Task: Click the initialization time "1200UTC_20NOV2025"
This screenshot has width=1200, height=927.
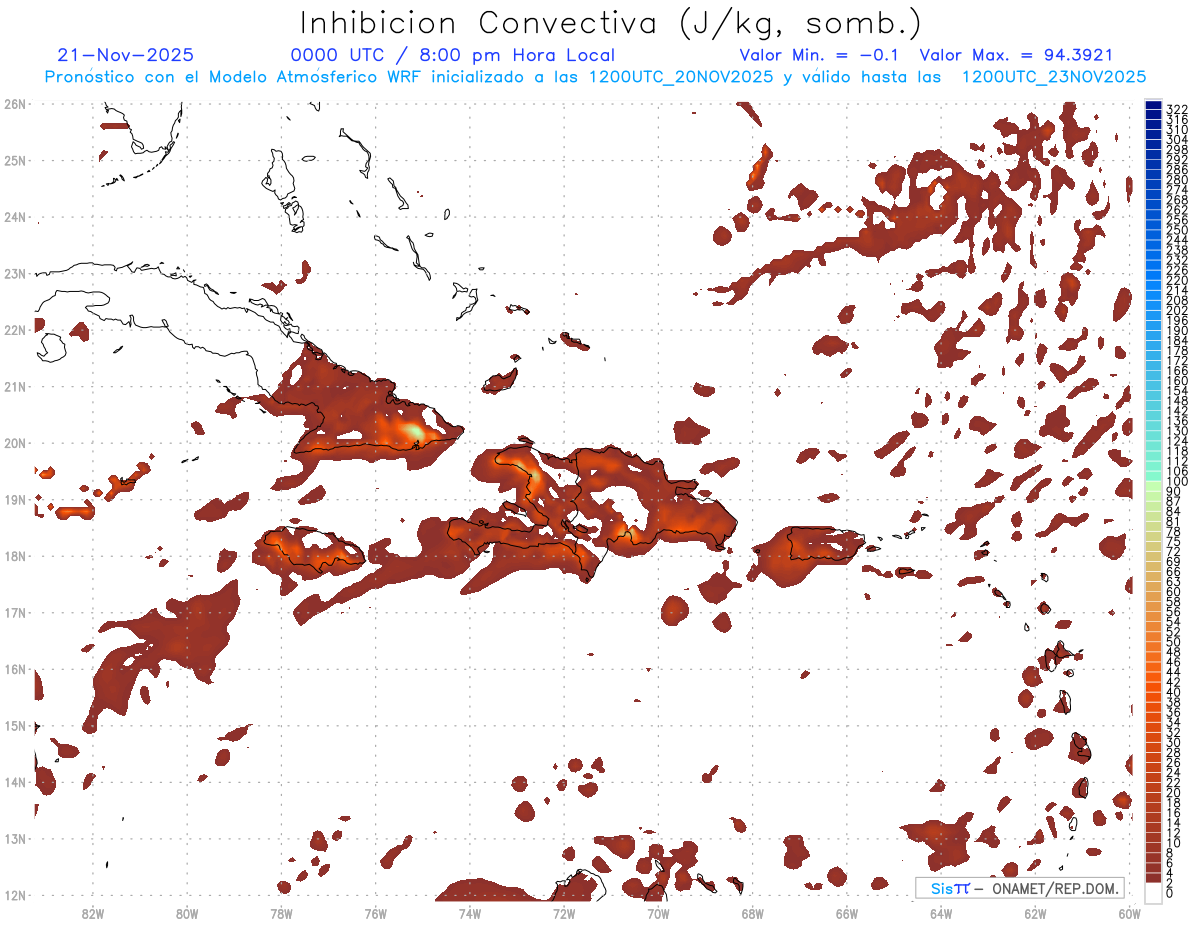Action: (681, 77)
